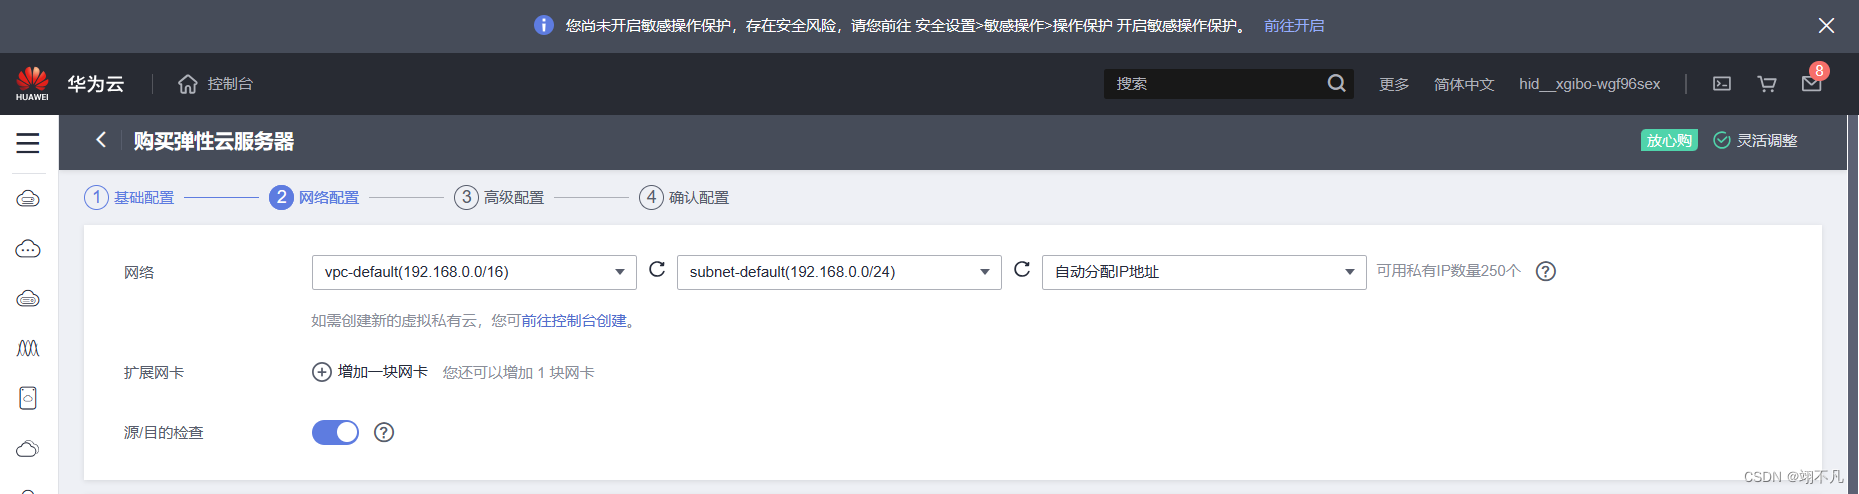Click the 网络 field label
This screenshot has width=1859, height=494.
click(x=139, y=272)
